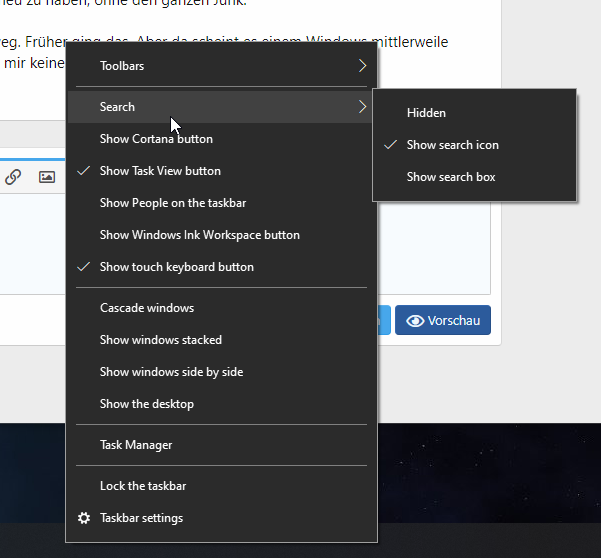This screenshot has height=558, width=601.
Task: Select Show search icon option
Action: tap(475, 145)
